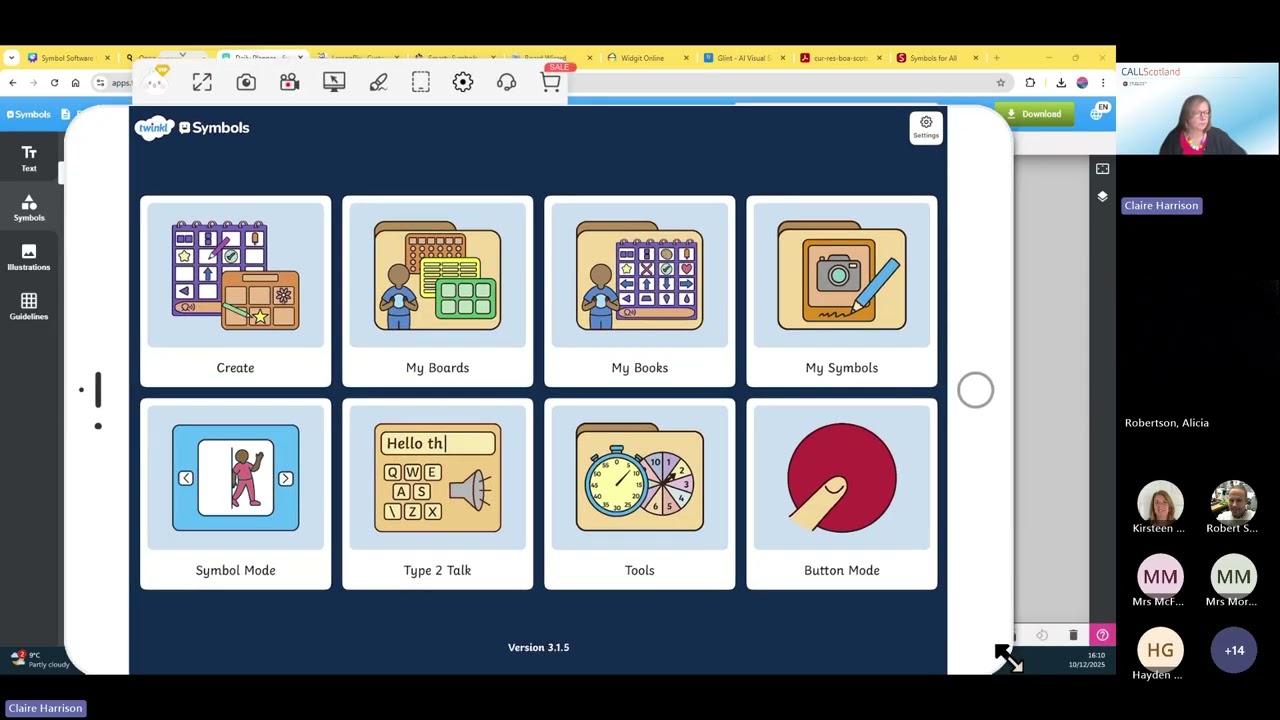Click the Twinkl Symbols logo
This screenshot has width=1280, height=720.
point(192,128)
